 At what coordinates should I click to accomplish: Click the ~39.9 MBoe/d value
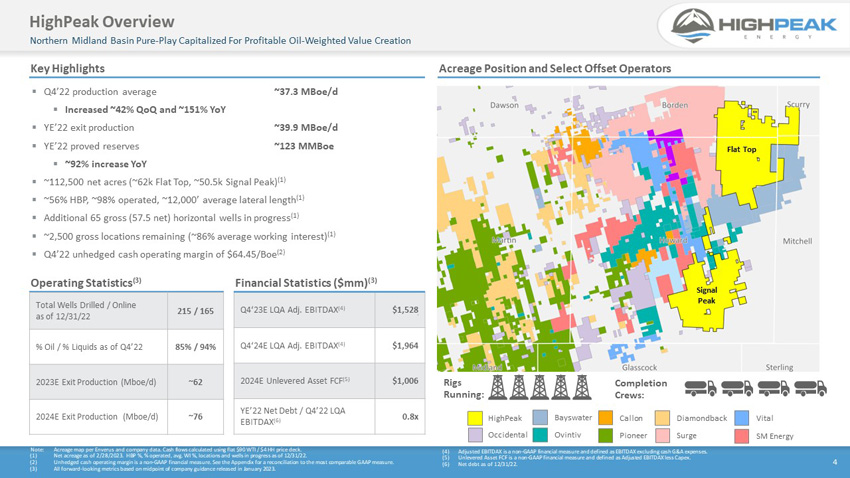tap(306, 127)
